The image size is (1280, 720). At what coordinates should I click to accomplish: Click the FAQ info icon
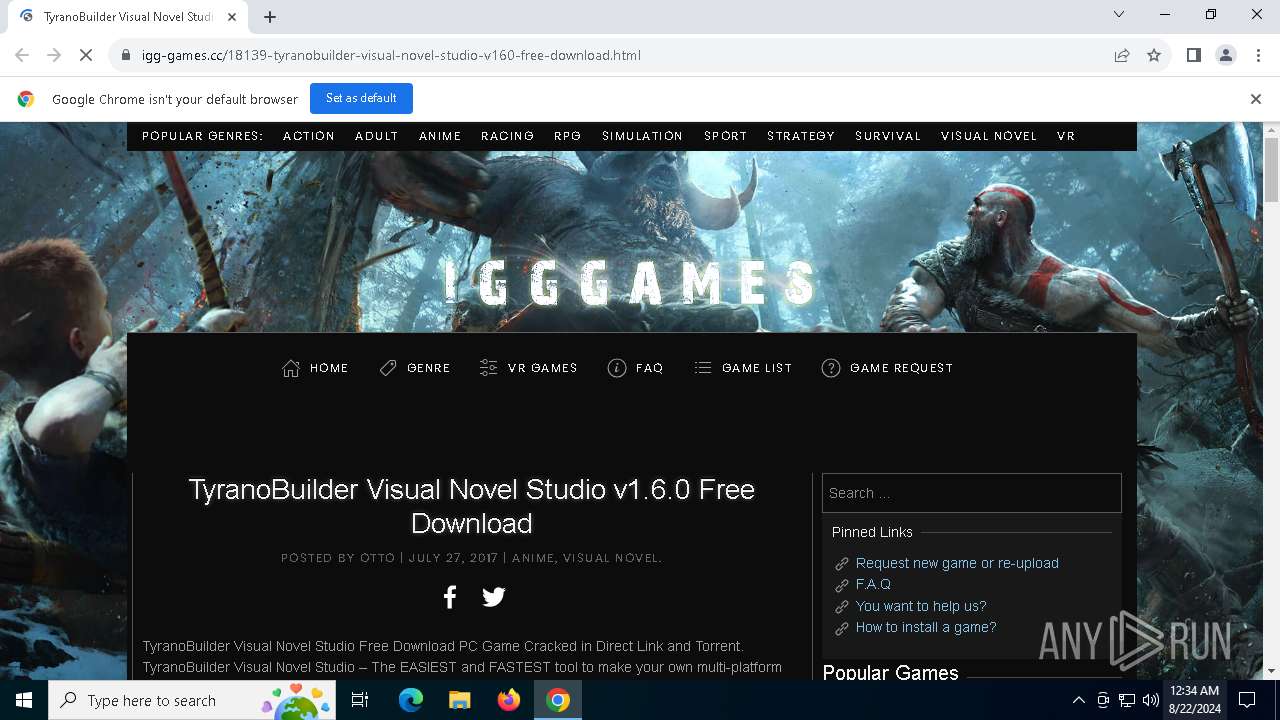tap(617, 368)
